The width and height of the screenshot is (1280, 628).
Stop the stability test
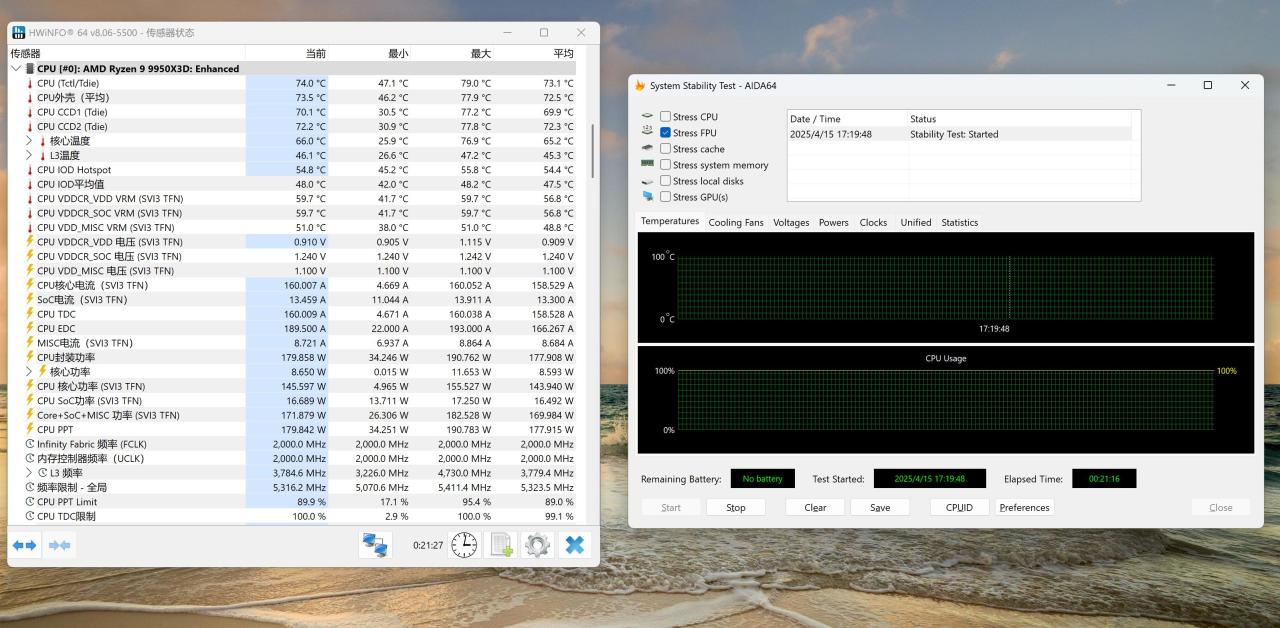[736, 507]
